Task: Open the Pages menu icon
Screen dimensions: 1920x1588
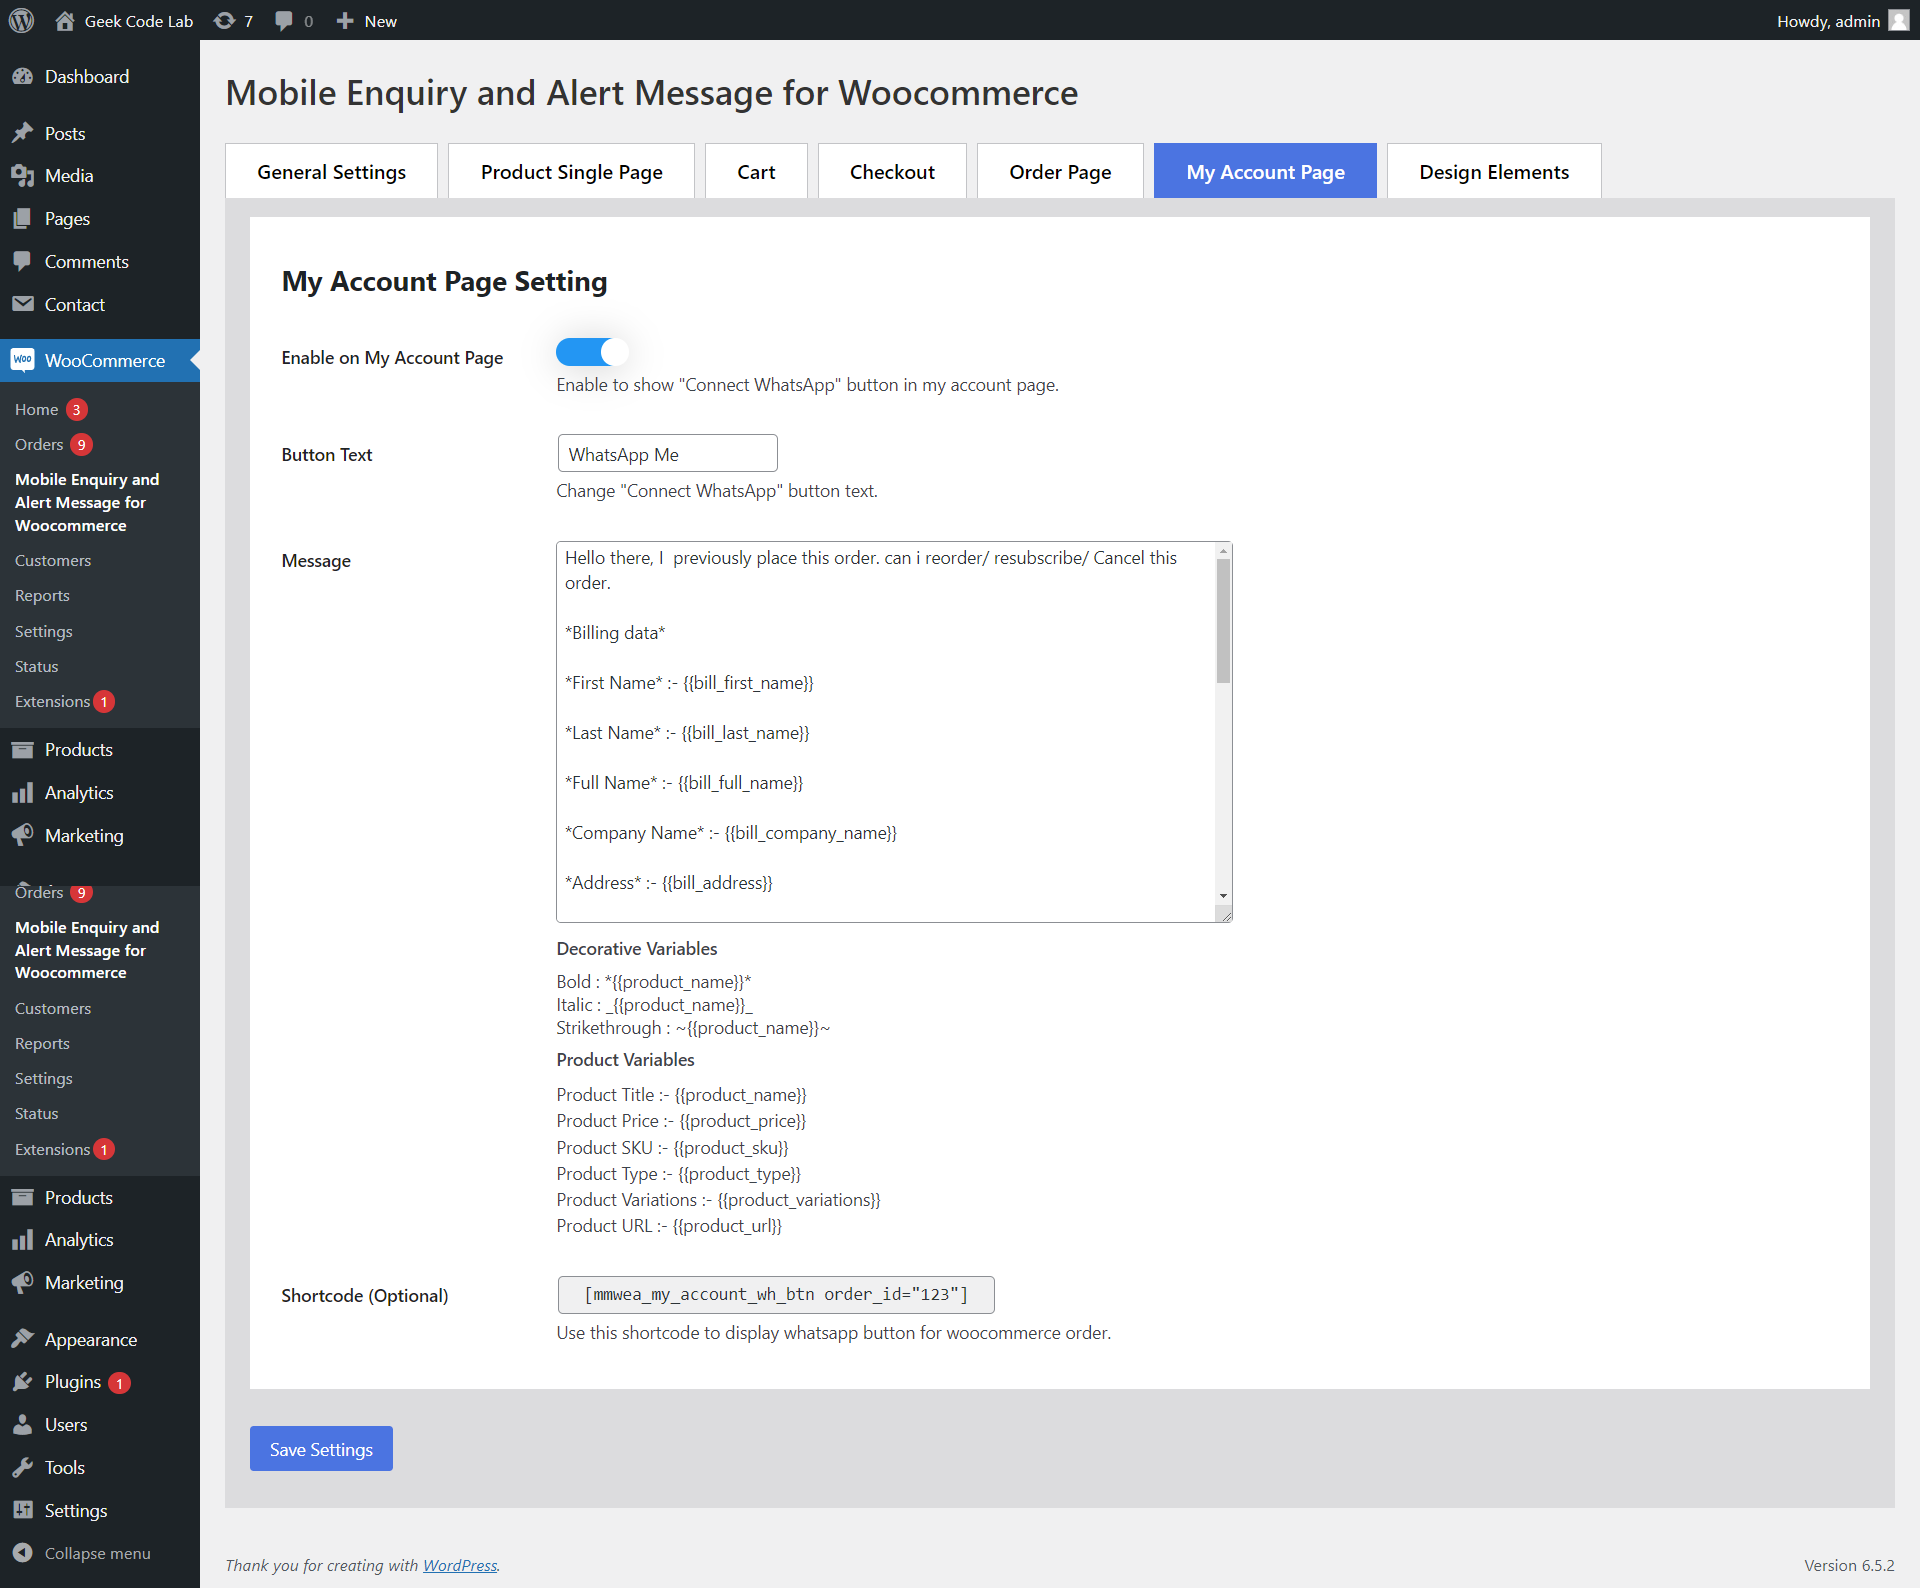Action: (x=23, y=219)
